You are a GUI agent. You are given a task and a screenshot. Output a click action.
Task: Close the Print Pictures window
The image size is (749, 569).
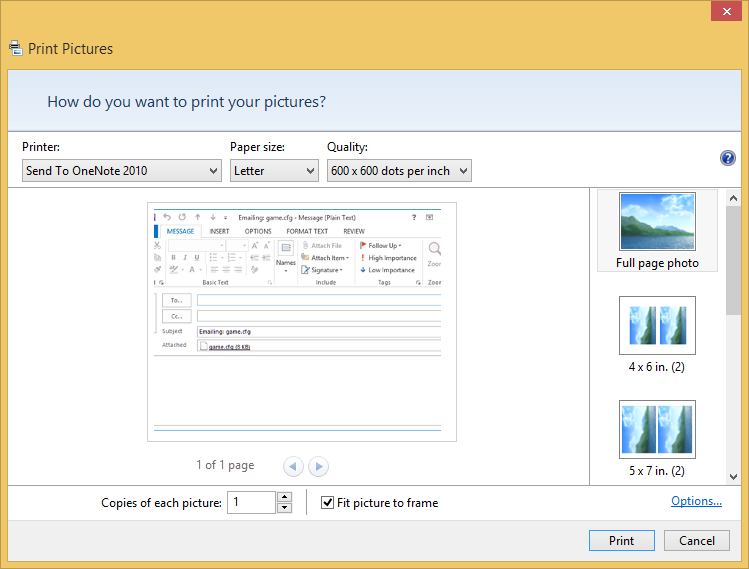point(724,12)
